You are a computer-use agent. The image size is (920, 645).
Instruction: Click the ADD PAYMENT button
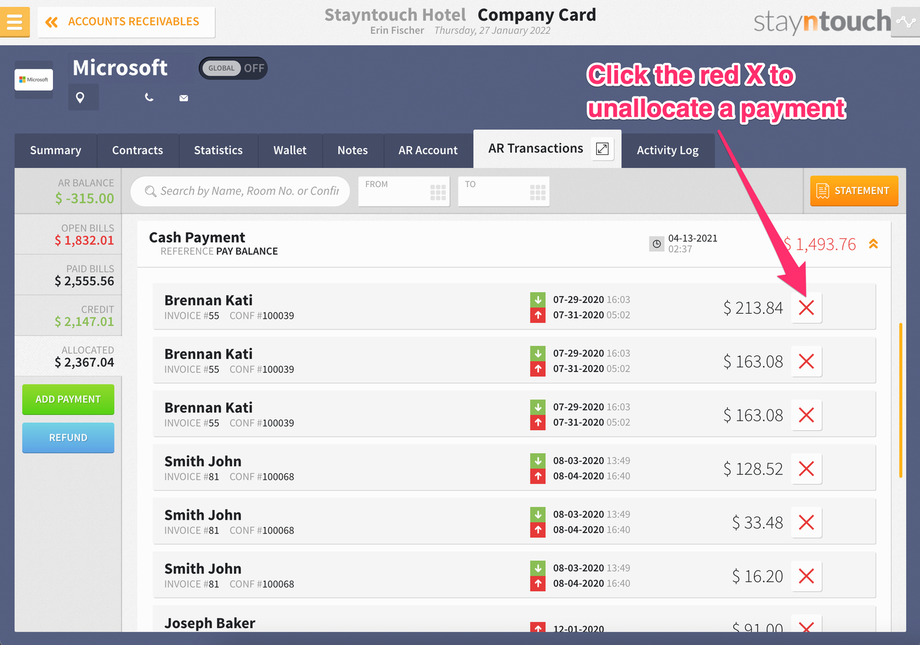[68, 399]
